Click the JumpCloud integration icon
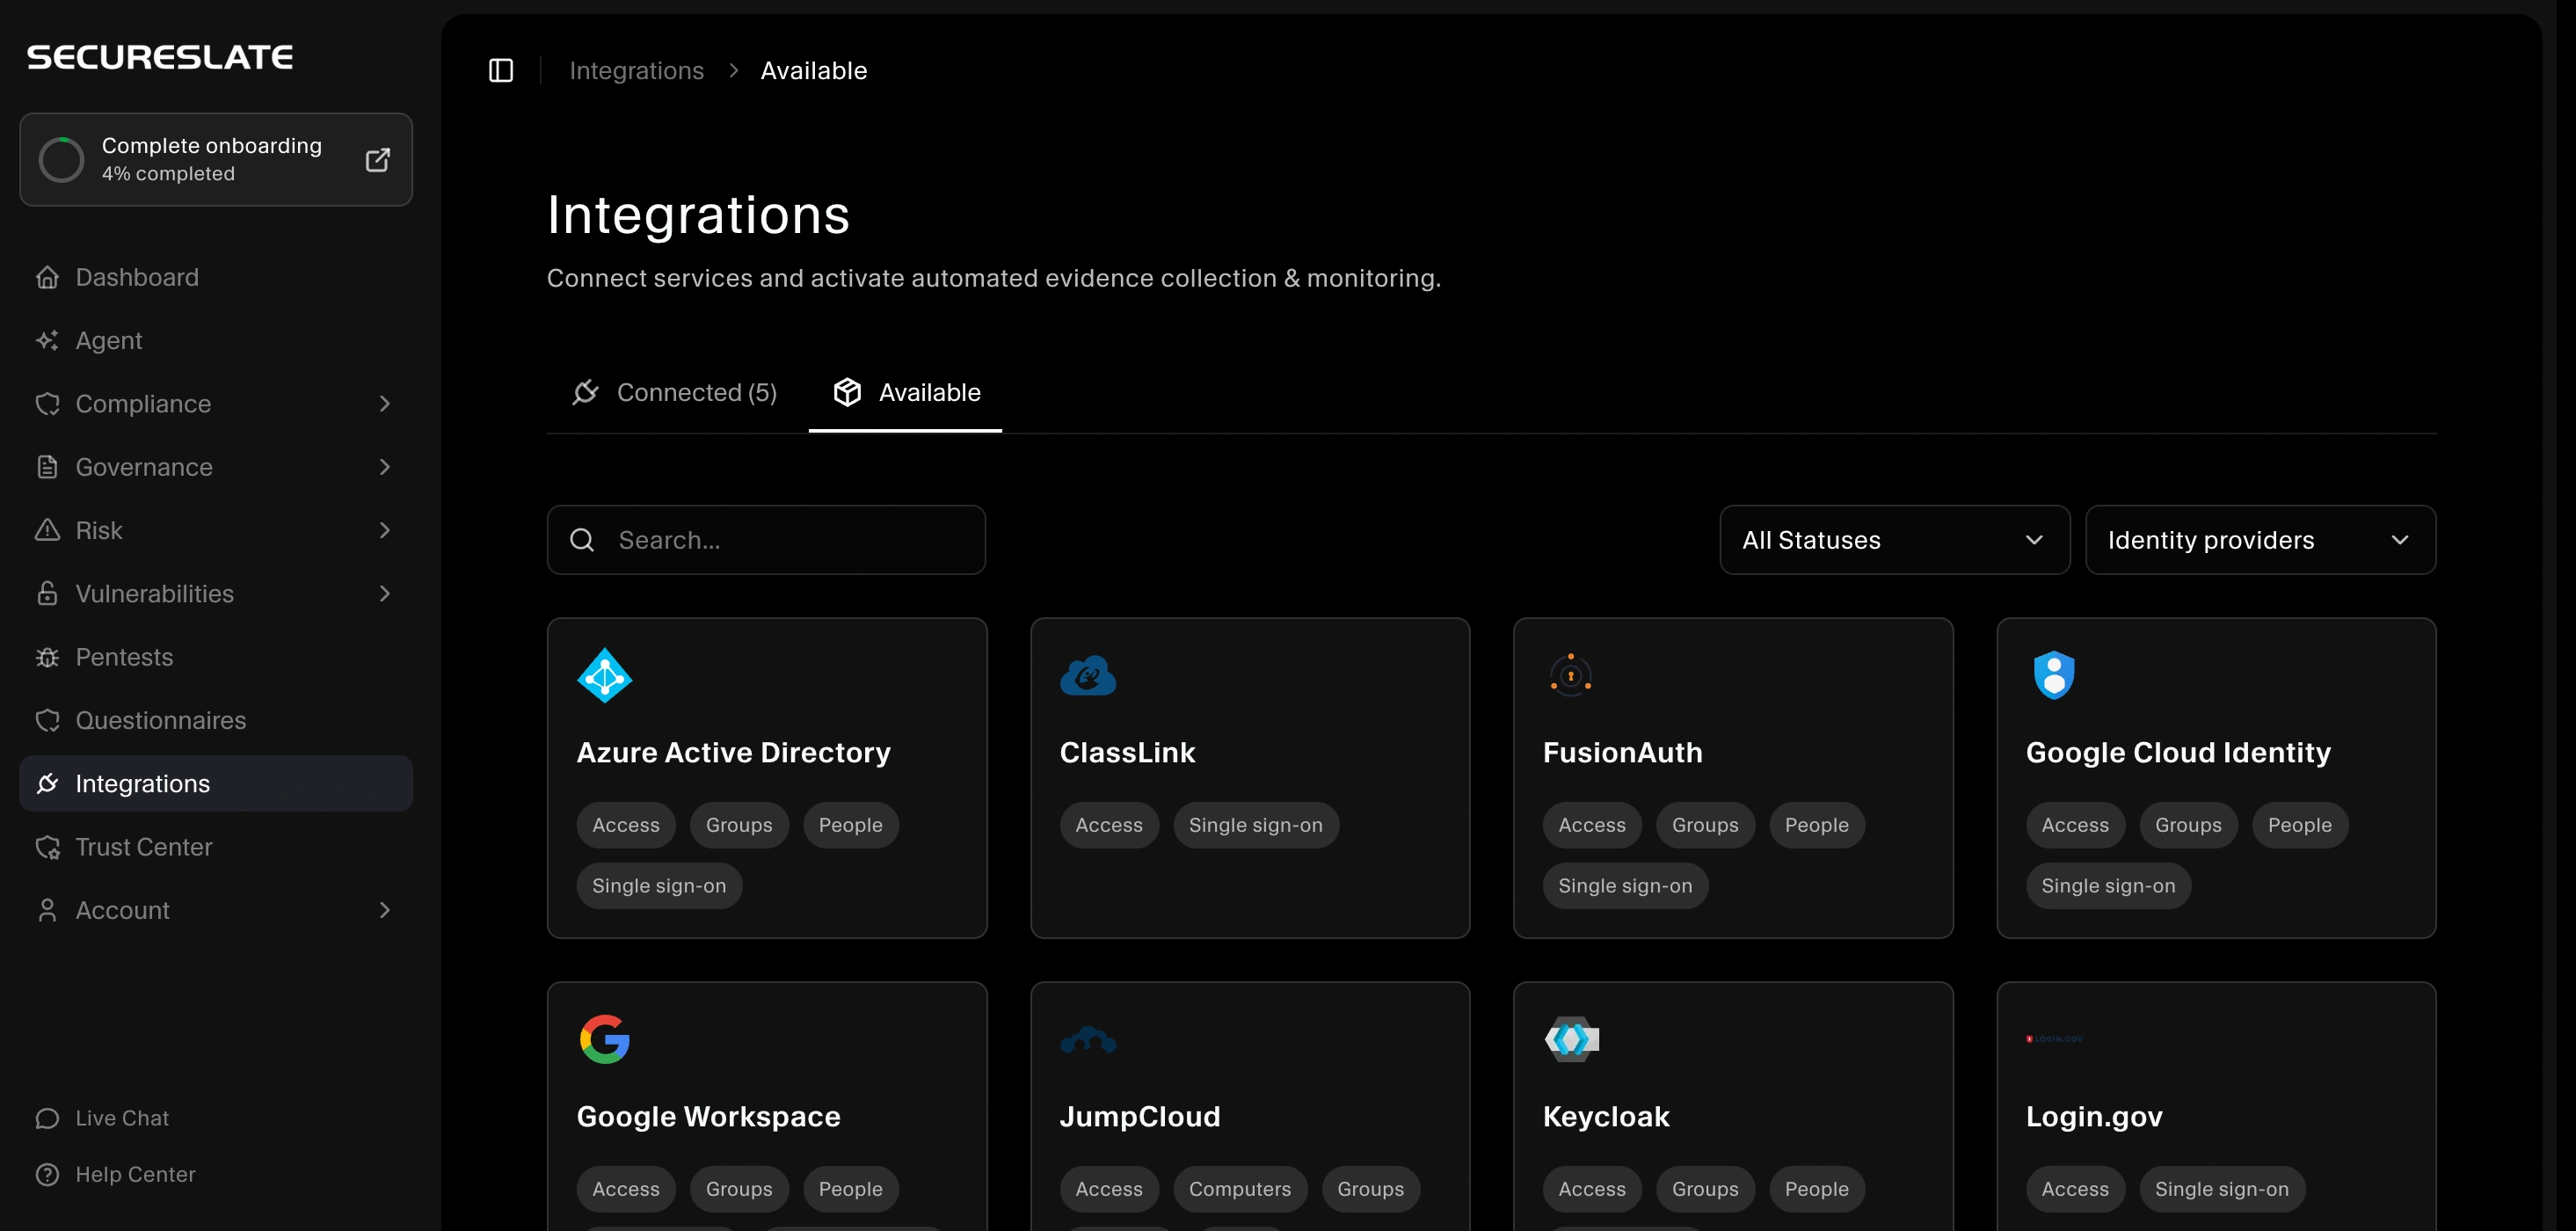The height and width of the screenshot is (1231, 2576). (x=1088, y=1038)
